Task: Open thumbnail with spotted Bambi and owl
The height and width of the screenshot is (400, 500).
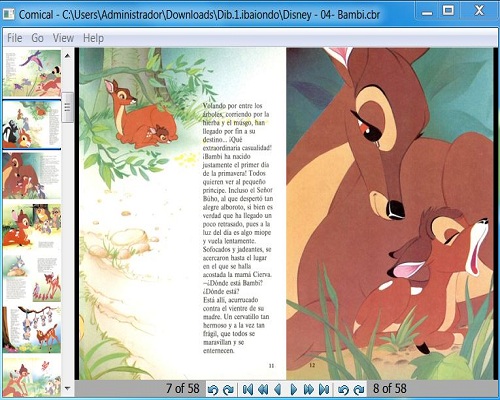Action: pyautogui.click(x=32, y=227)
